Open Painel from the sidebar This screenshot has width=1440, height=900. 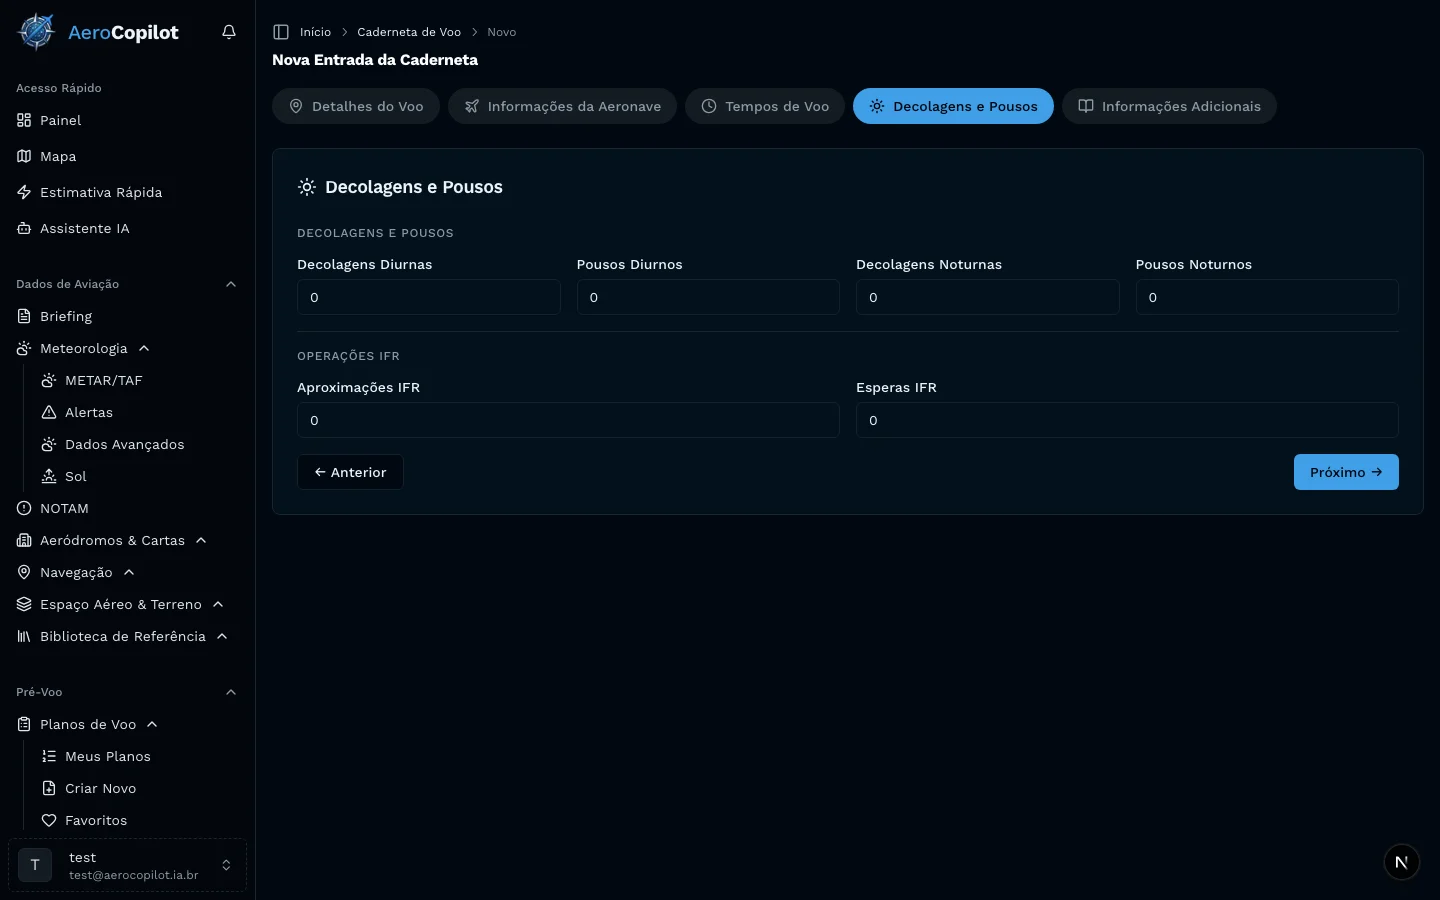[60, 120]
